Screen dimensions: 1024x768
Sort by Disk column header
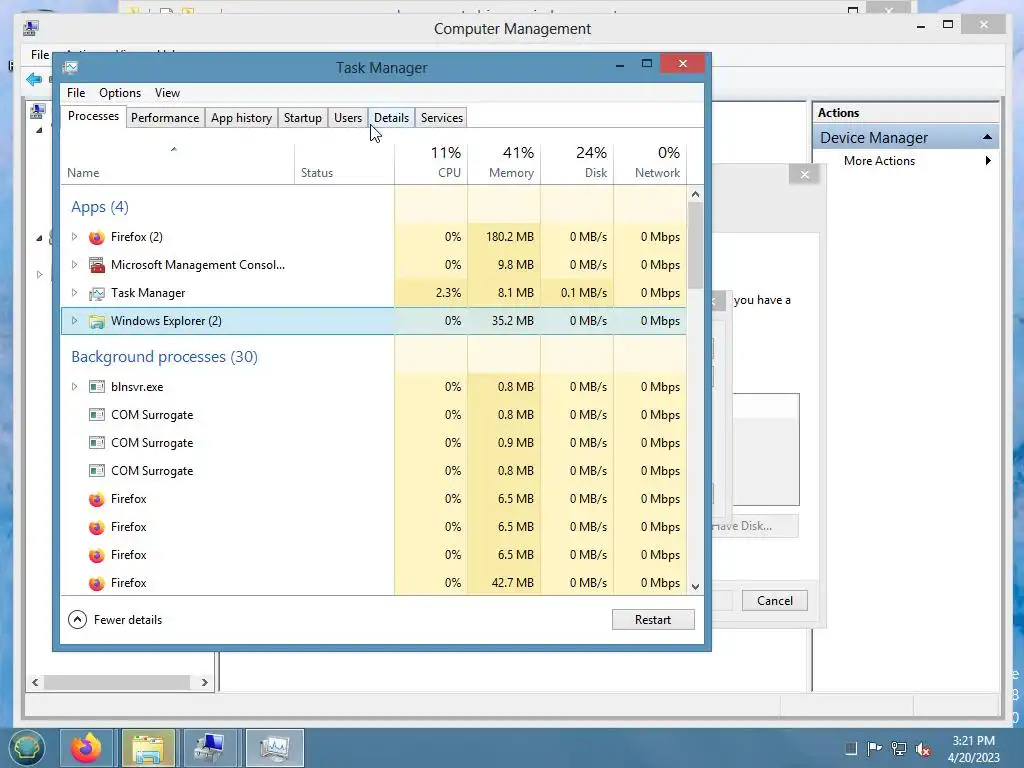(578, 162)
